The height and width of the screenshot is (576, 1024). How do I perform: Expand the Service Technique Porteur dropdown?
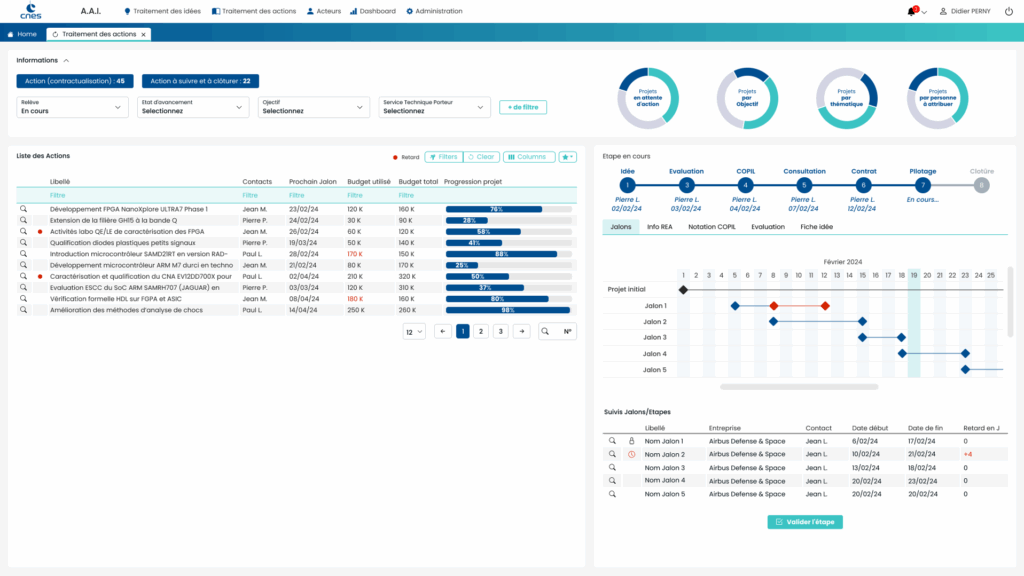(x=434, y=107)
